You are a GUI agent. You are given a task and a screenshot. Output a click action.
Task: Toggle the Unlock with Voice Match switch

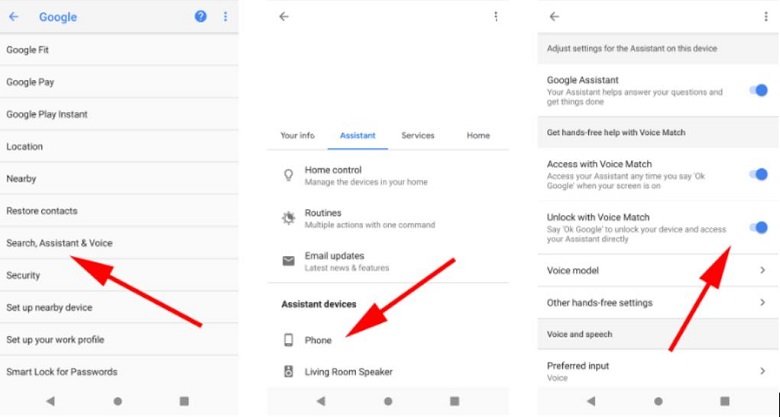click(758, 228)
